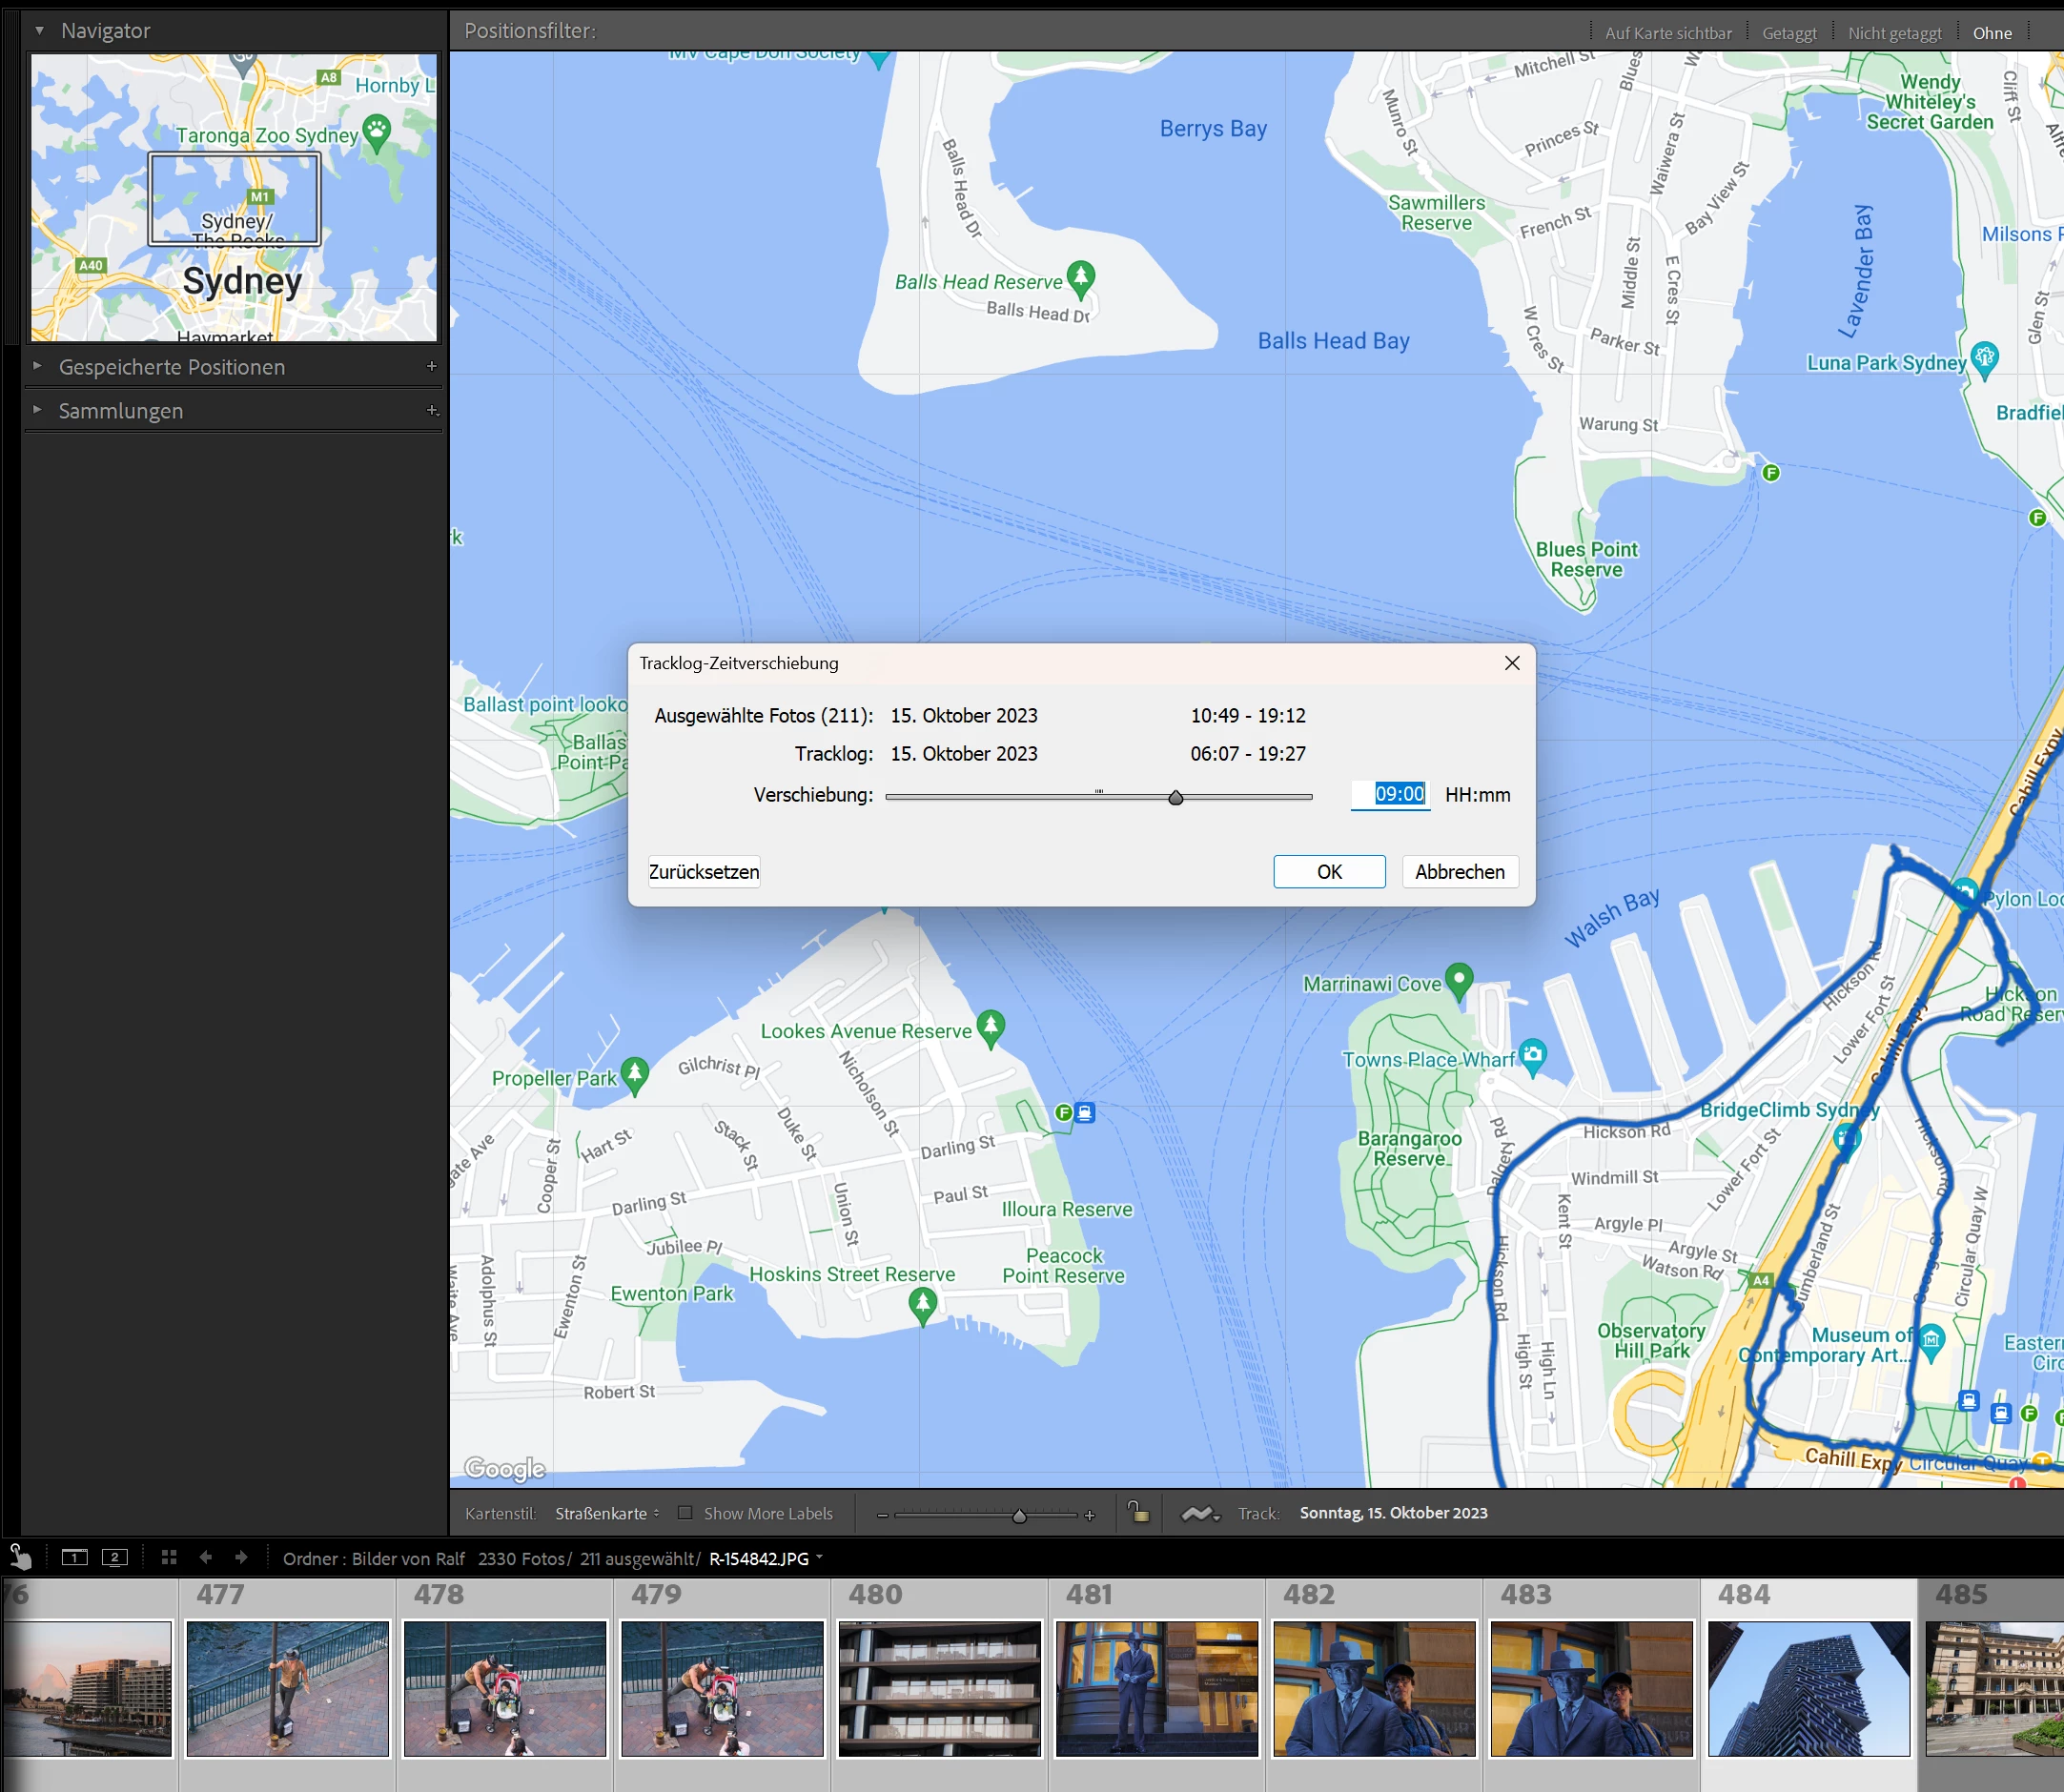This screenshot has width=2064, height=1792.
Task: Select the Auf Karte sichtbar filter
Action: tap(1667, 33)
